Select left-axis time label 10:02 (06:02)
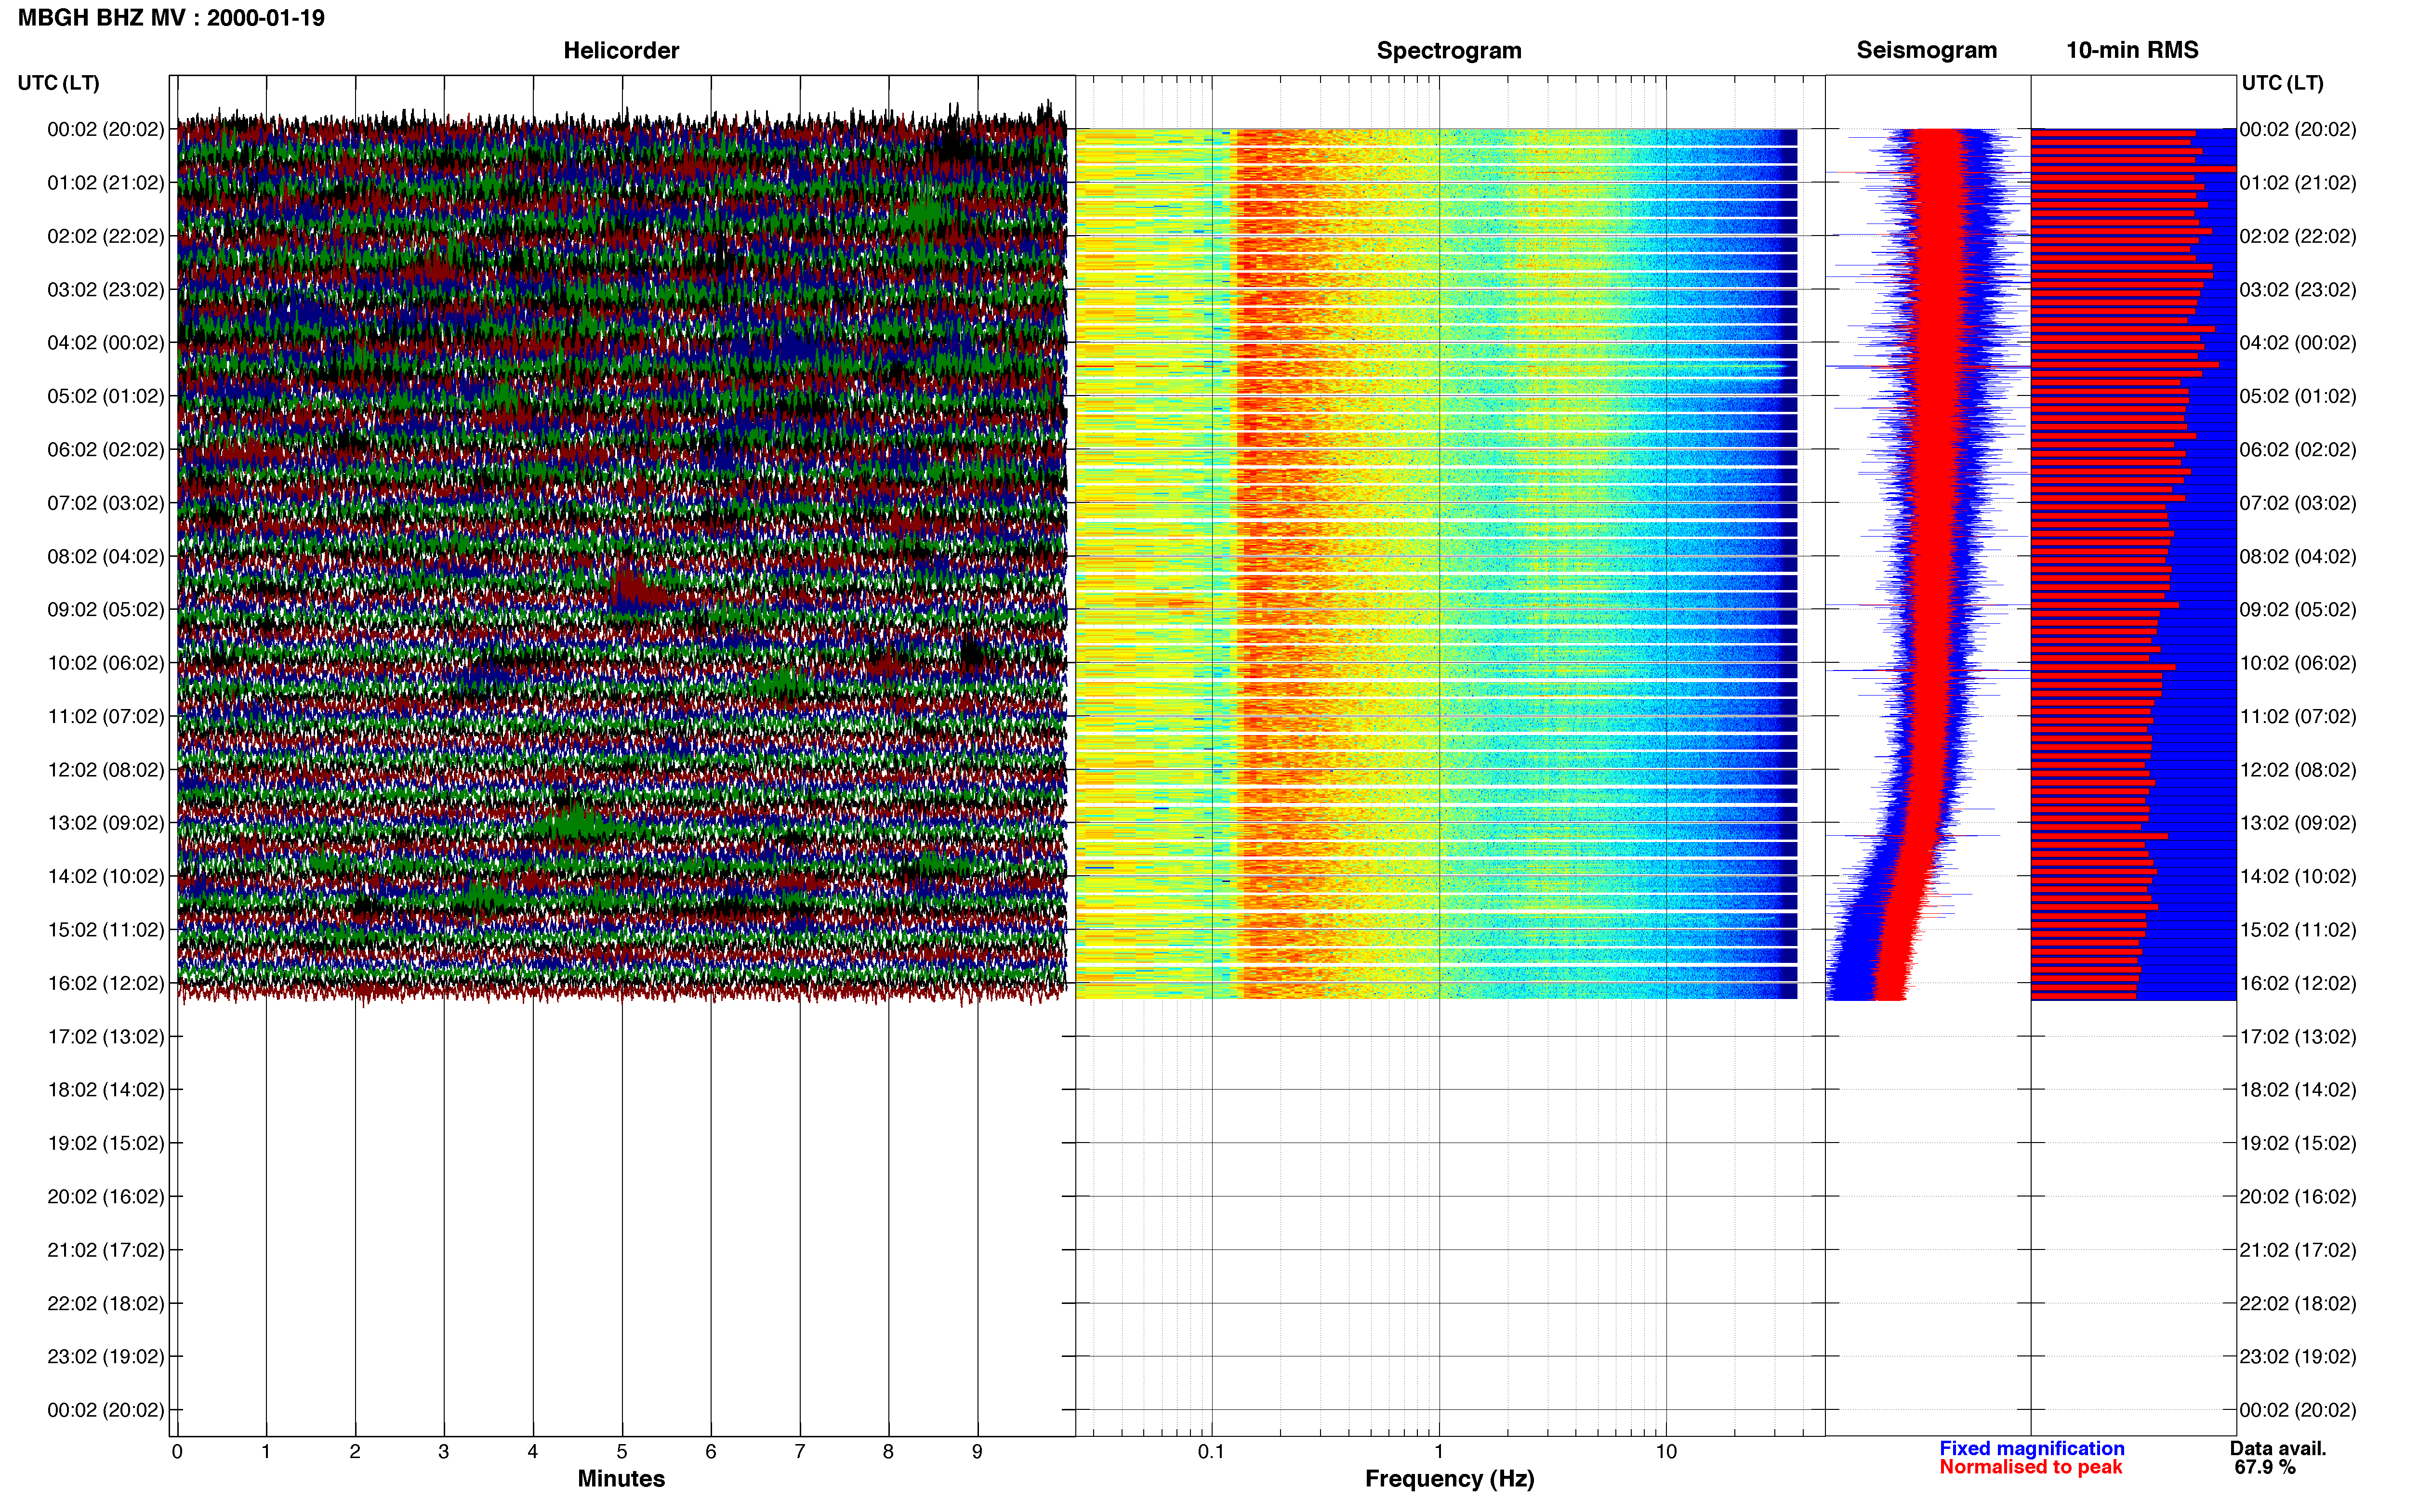2418x1512 pixels. click(x=106, y=663)
